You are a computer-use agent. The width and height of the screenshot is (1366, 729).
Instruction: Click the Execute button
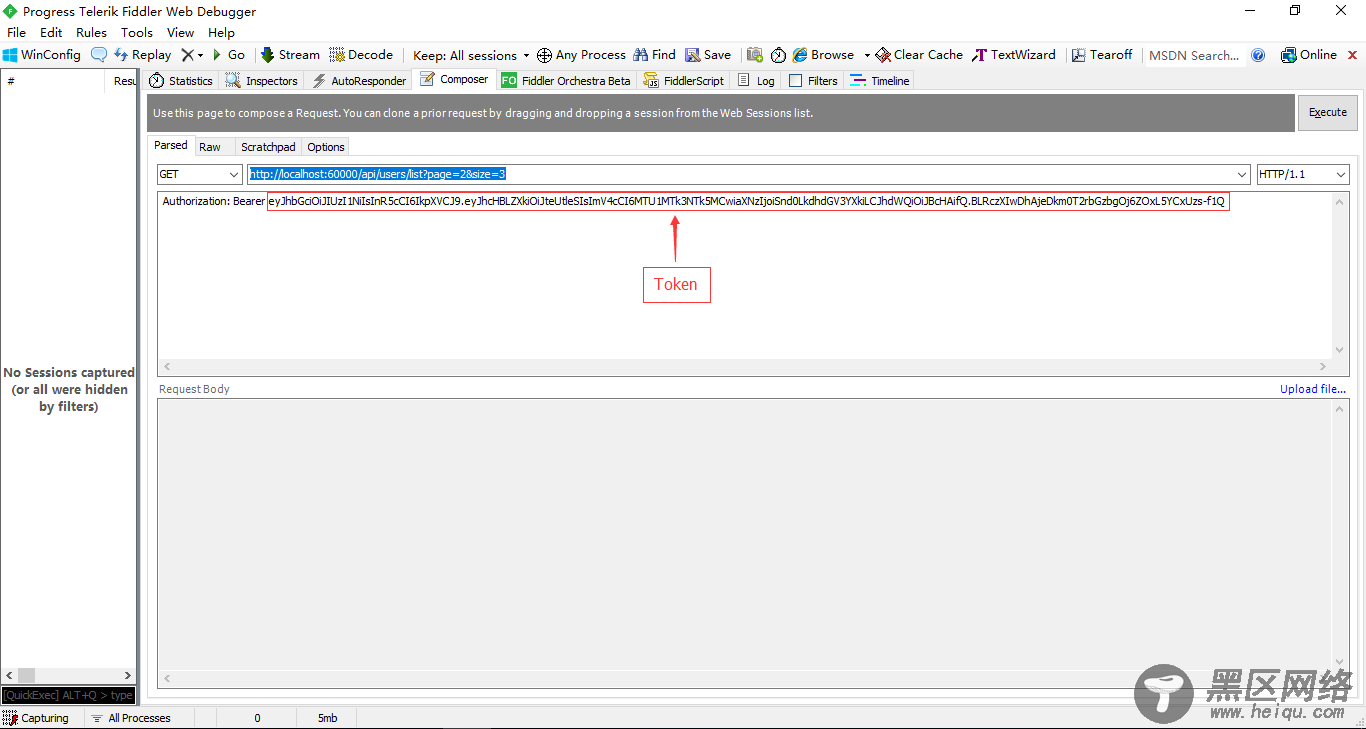click(x=1328, y=112)
